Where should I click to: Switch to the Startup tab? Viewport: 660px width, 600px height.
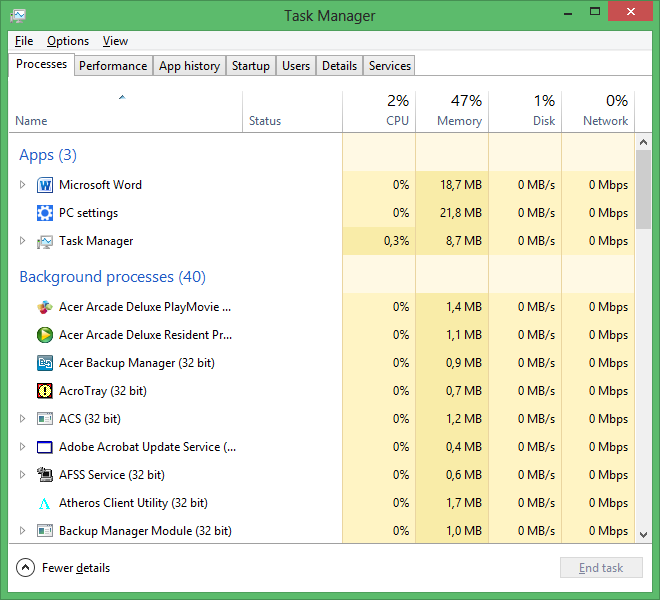pos(251,66)
